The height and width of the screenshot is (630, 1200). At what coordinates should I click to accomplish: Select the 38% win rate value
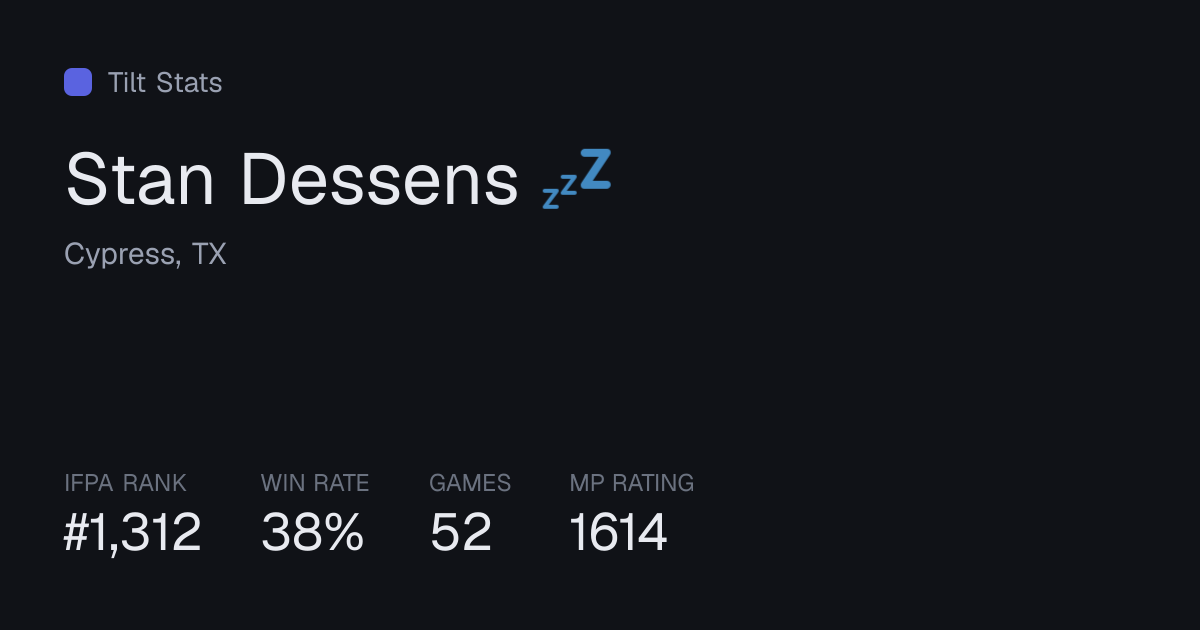point(312,532)
